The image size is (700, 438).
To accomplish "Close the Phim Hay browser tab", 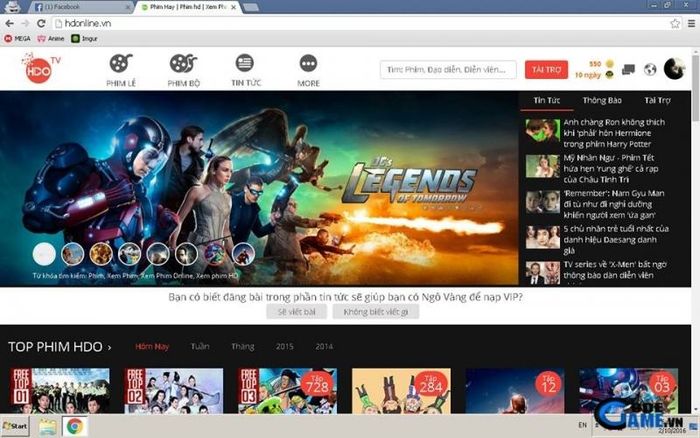I will coord(233,7).
